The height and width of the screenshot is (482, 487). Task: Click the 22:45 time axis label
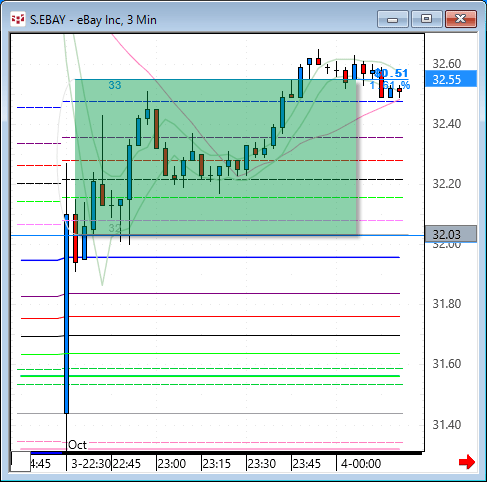[126, 464]
